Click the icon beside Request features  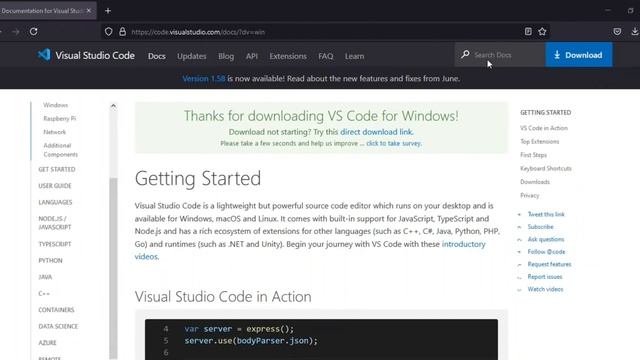point(519,264)
